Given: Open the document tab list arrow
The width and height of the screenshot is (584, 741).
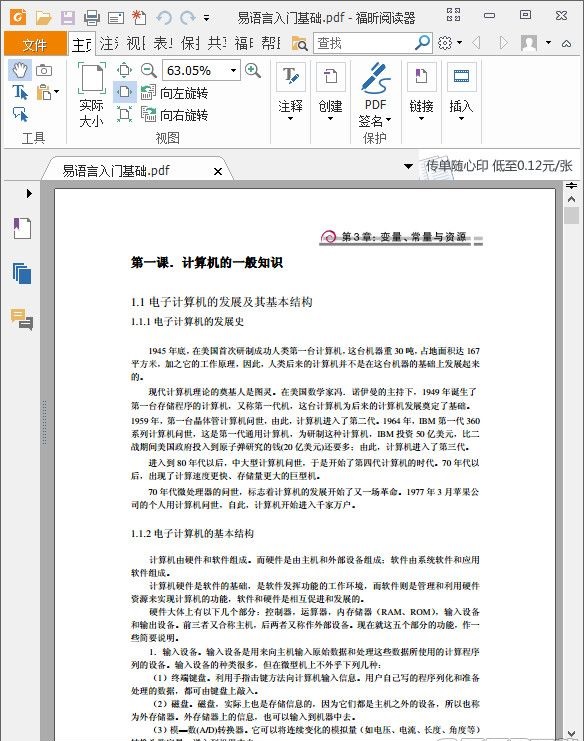Looking at the screenshot, I should tap(408, 166).
